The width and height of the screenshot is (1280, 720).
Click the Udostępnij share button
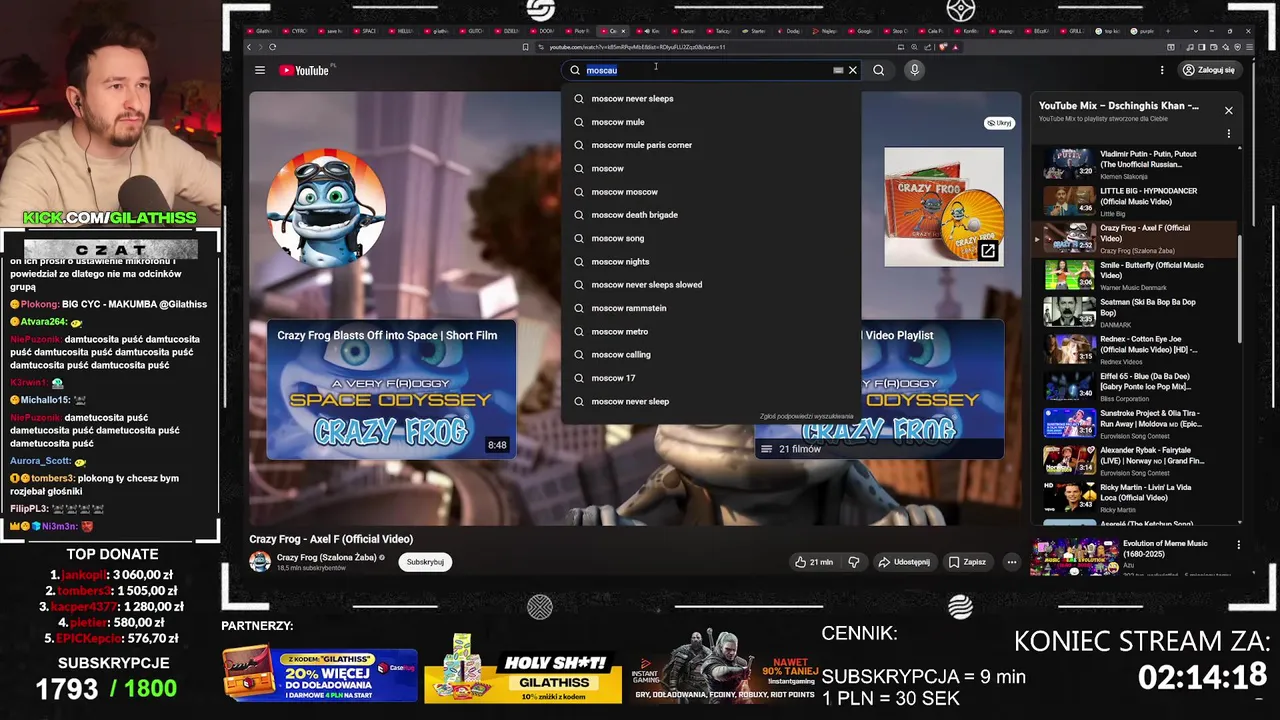tap(904, 562)
